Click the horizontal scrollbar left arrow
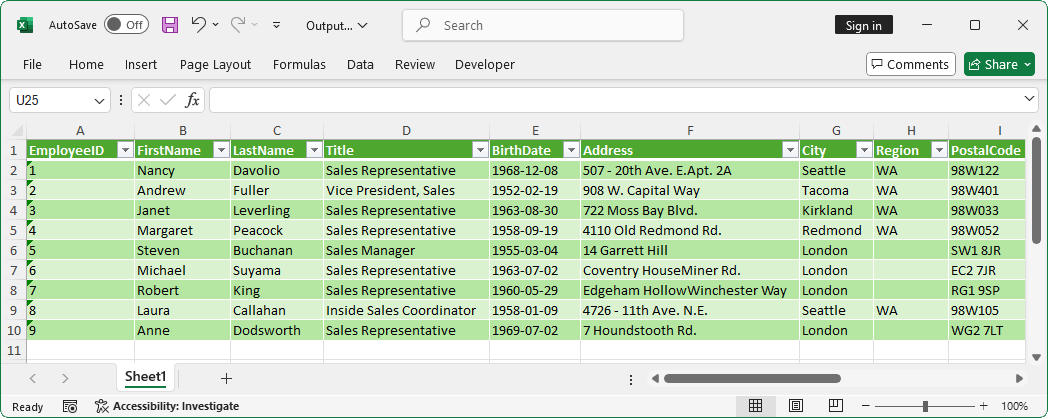This screenshot has width=1048, height=418. point(656,379)
